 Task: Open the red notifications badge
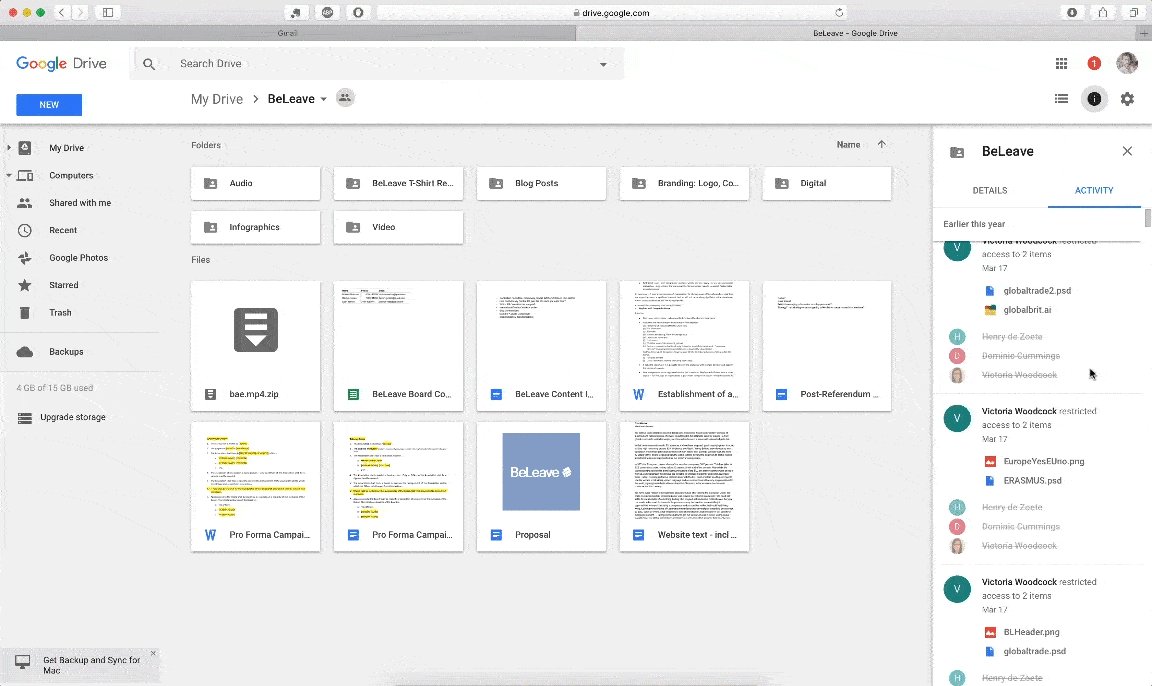tap(1093, 64)
